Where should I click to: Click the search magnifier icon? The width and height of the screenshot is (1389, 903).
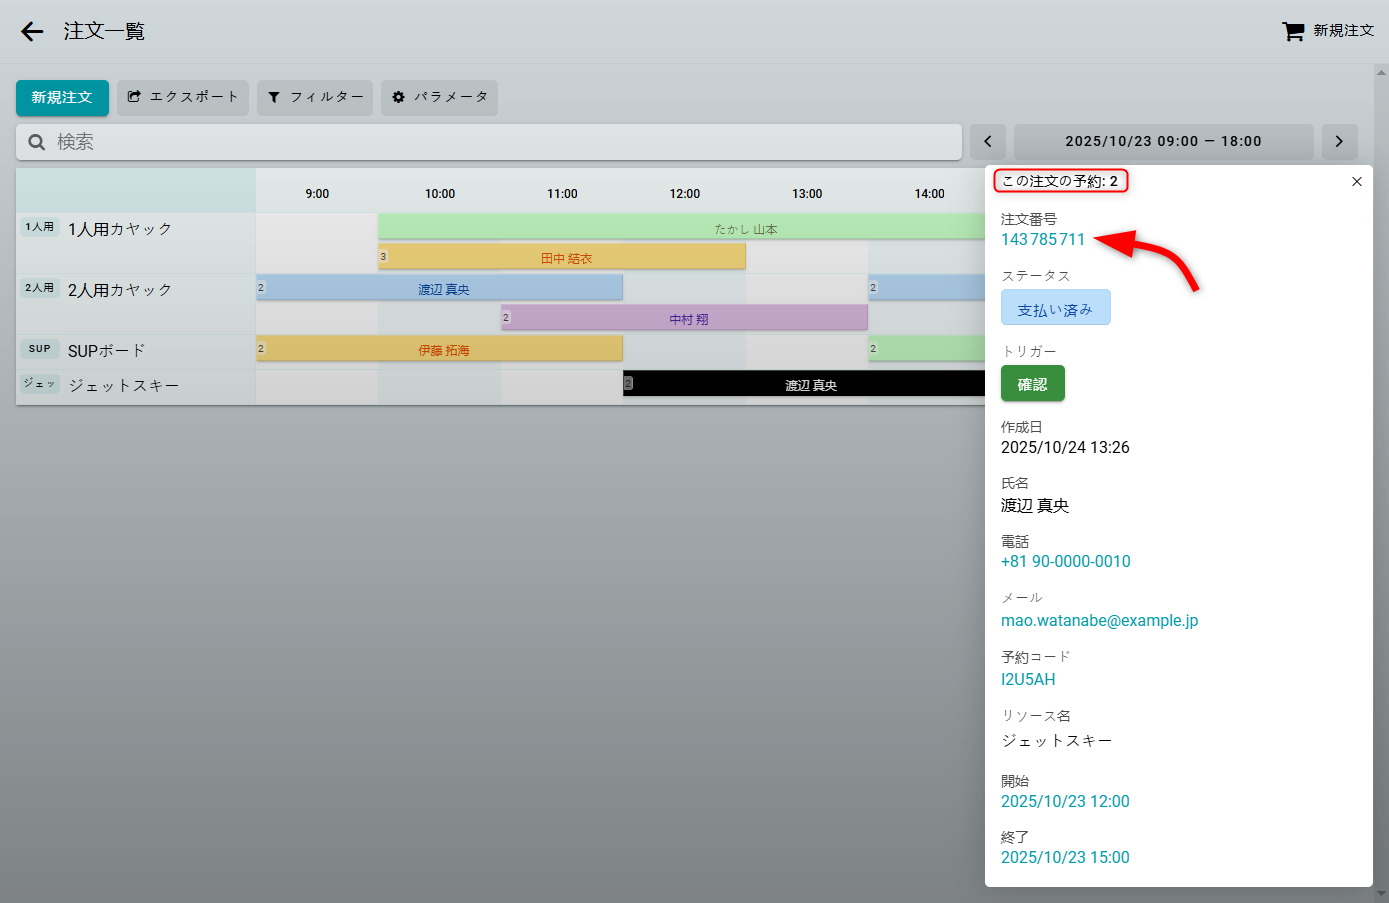pos(37,142)
